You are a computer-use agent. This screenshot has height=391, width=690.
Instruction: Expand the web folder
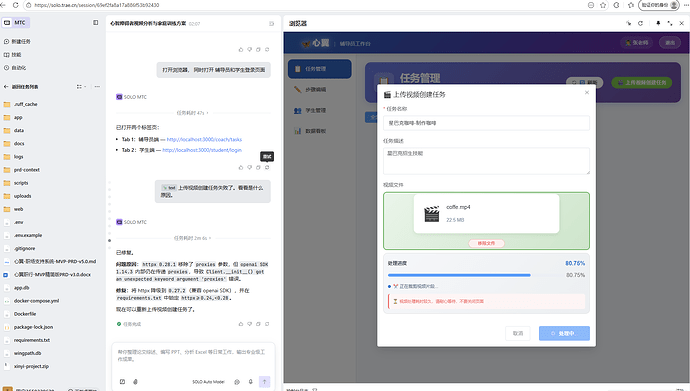(x=18, y=209)
